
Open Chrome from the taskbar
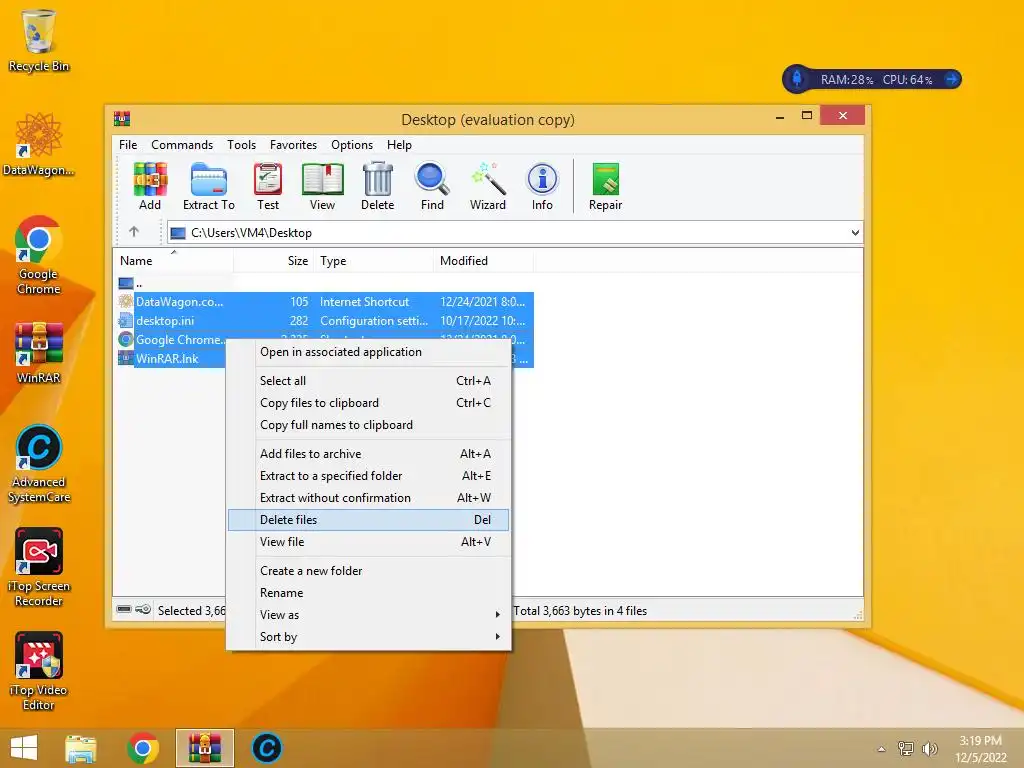point(143,748)
